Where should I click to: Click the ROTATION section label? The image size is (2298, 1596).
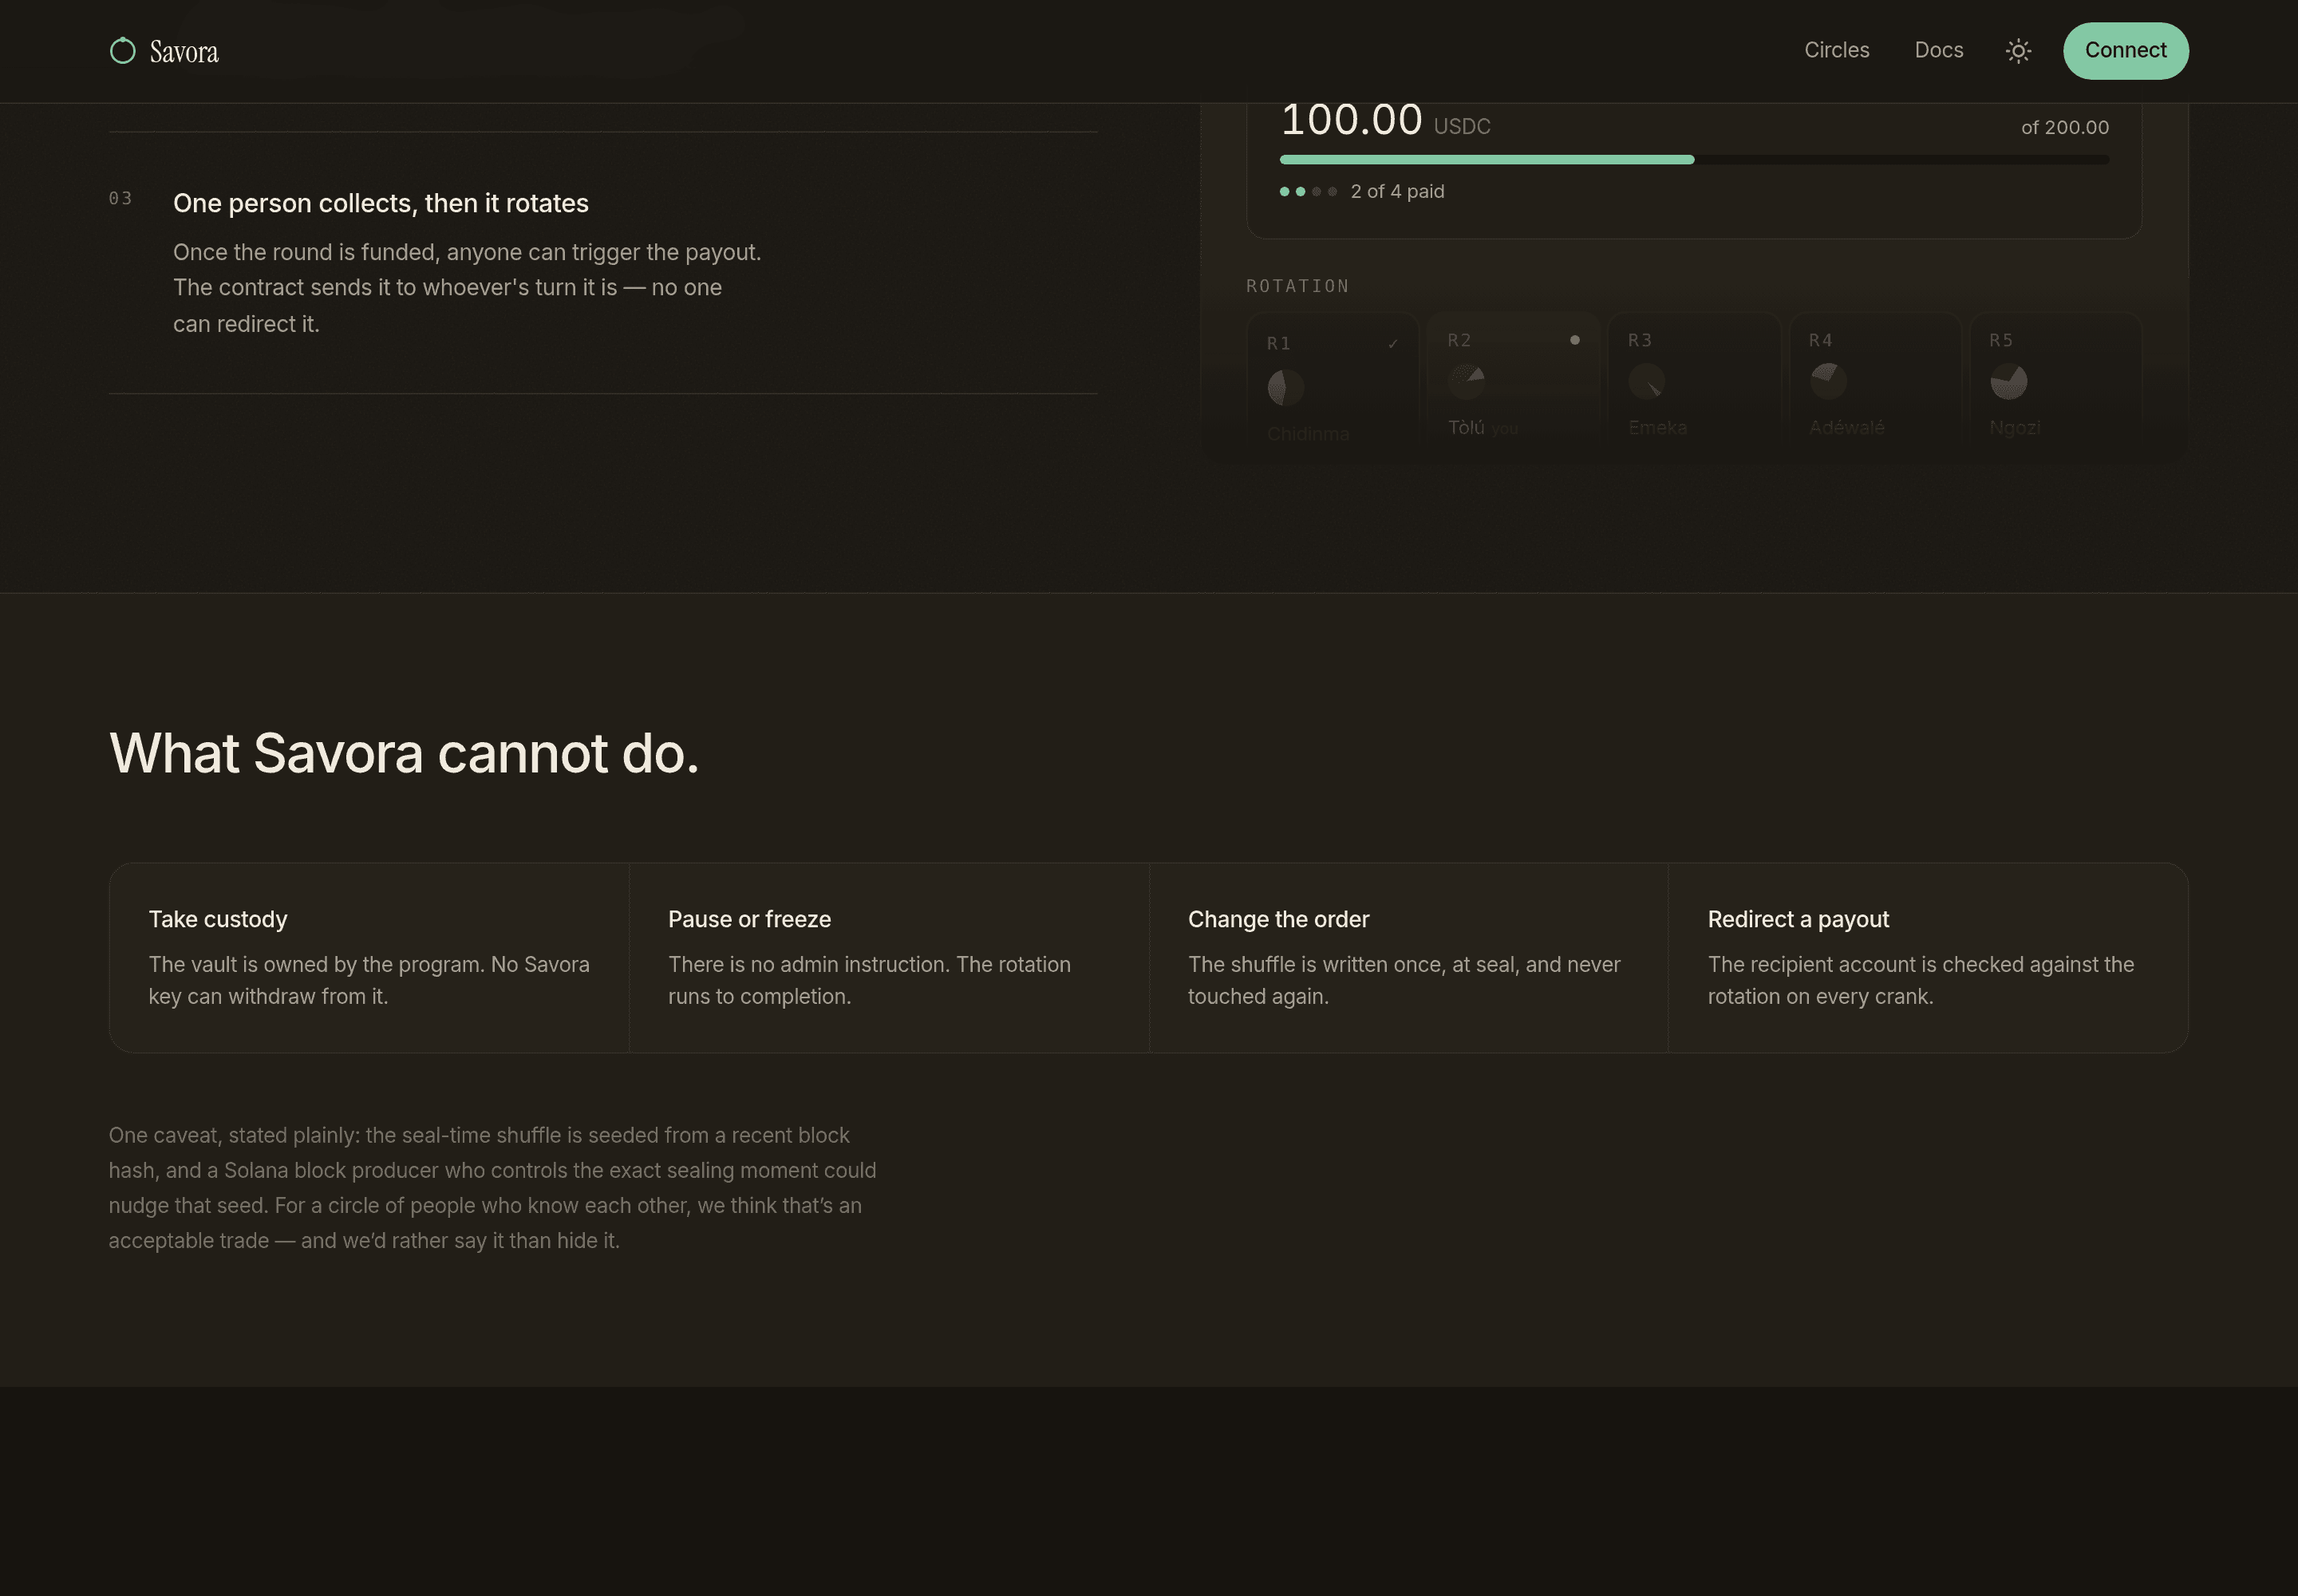pyautogui.click(x=1297, y=287)
